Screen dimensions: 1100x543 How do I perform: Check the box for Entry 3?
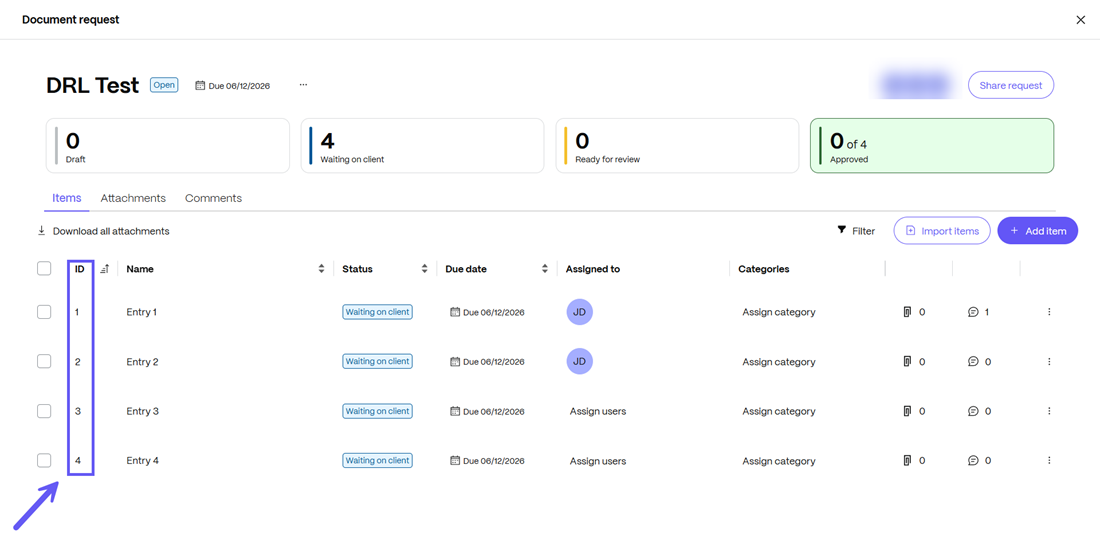click(44, 411)
